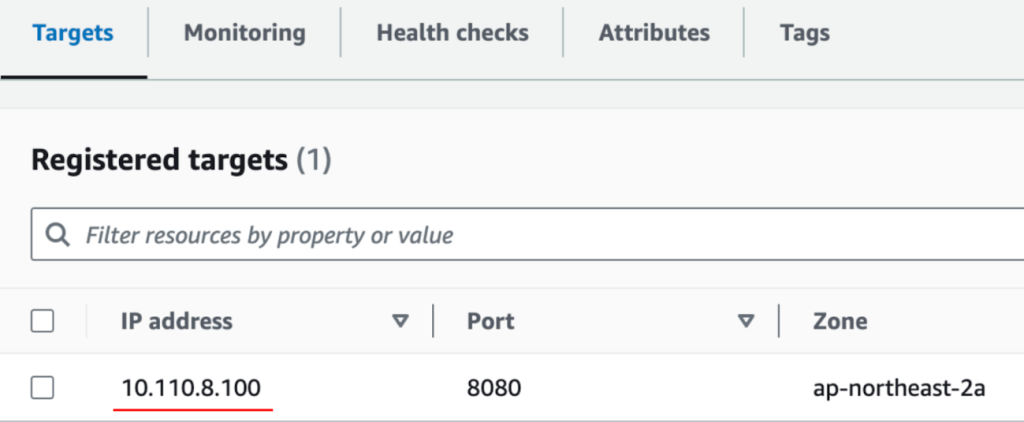This screenshot has height=422, width=1024.
Task: Sort by the IP address arrow
Action: (x=401, y=321)
